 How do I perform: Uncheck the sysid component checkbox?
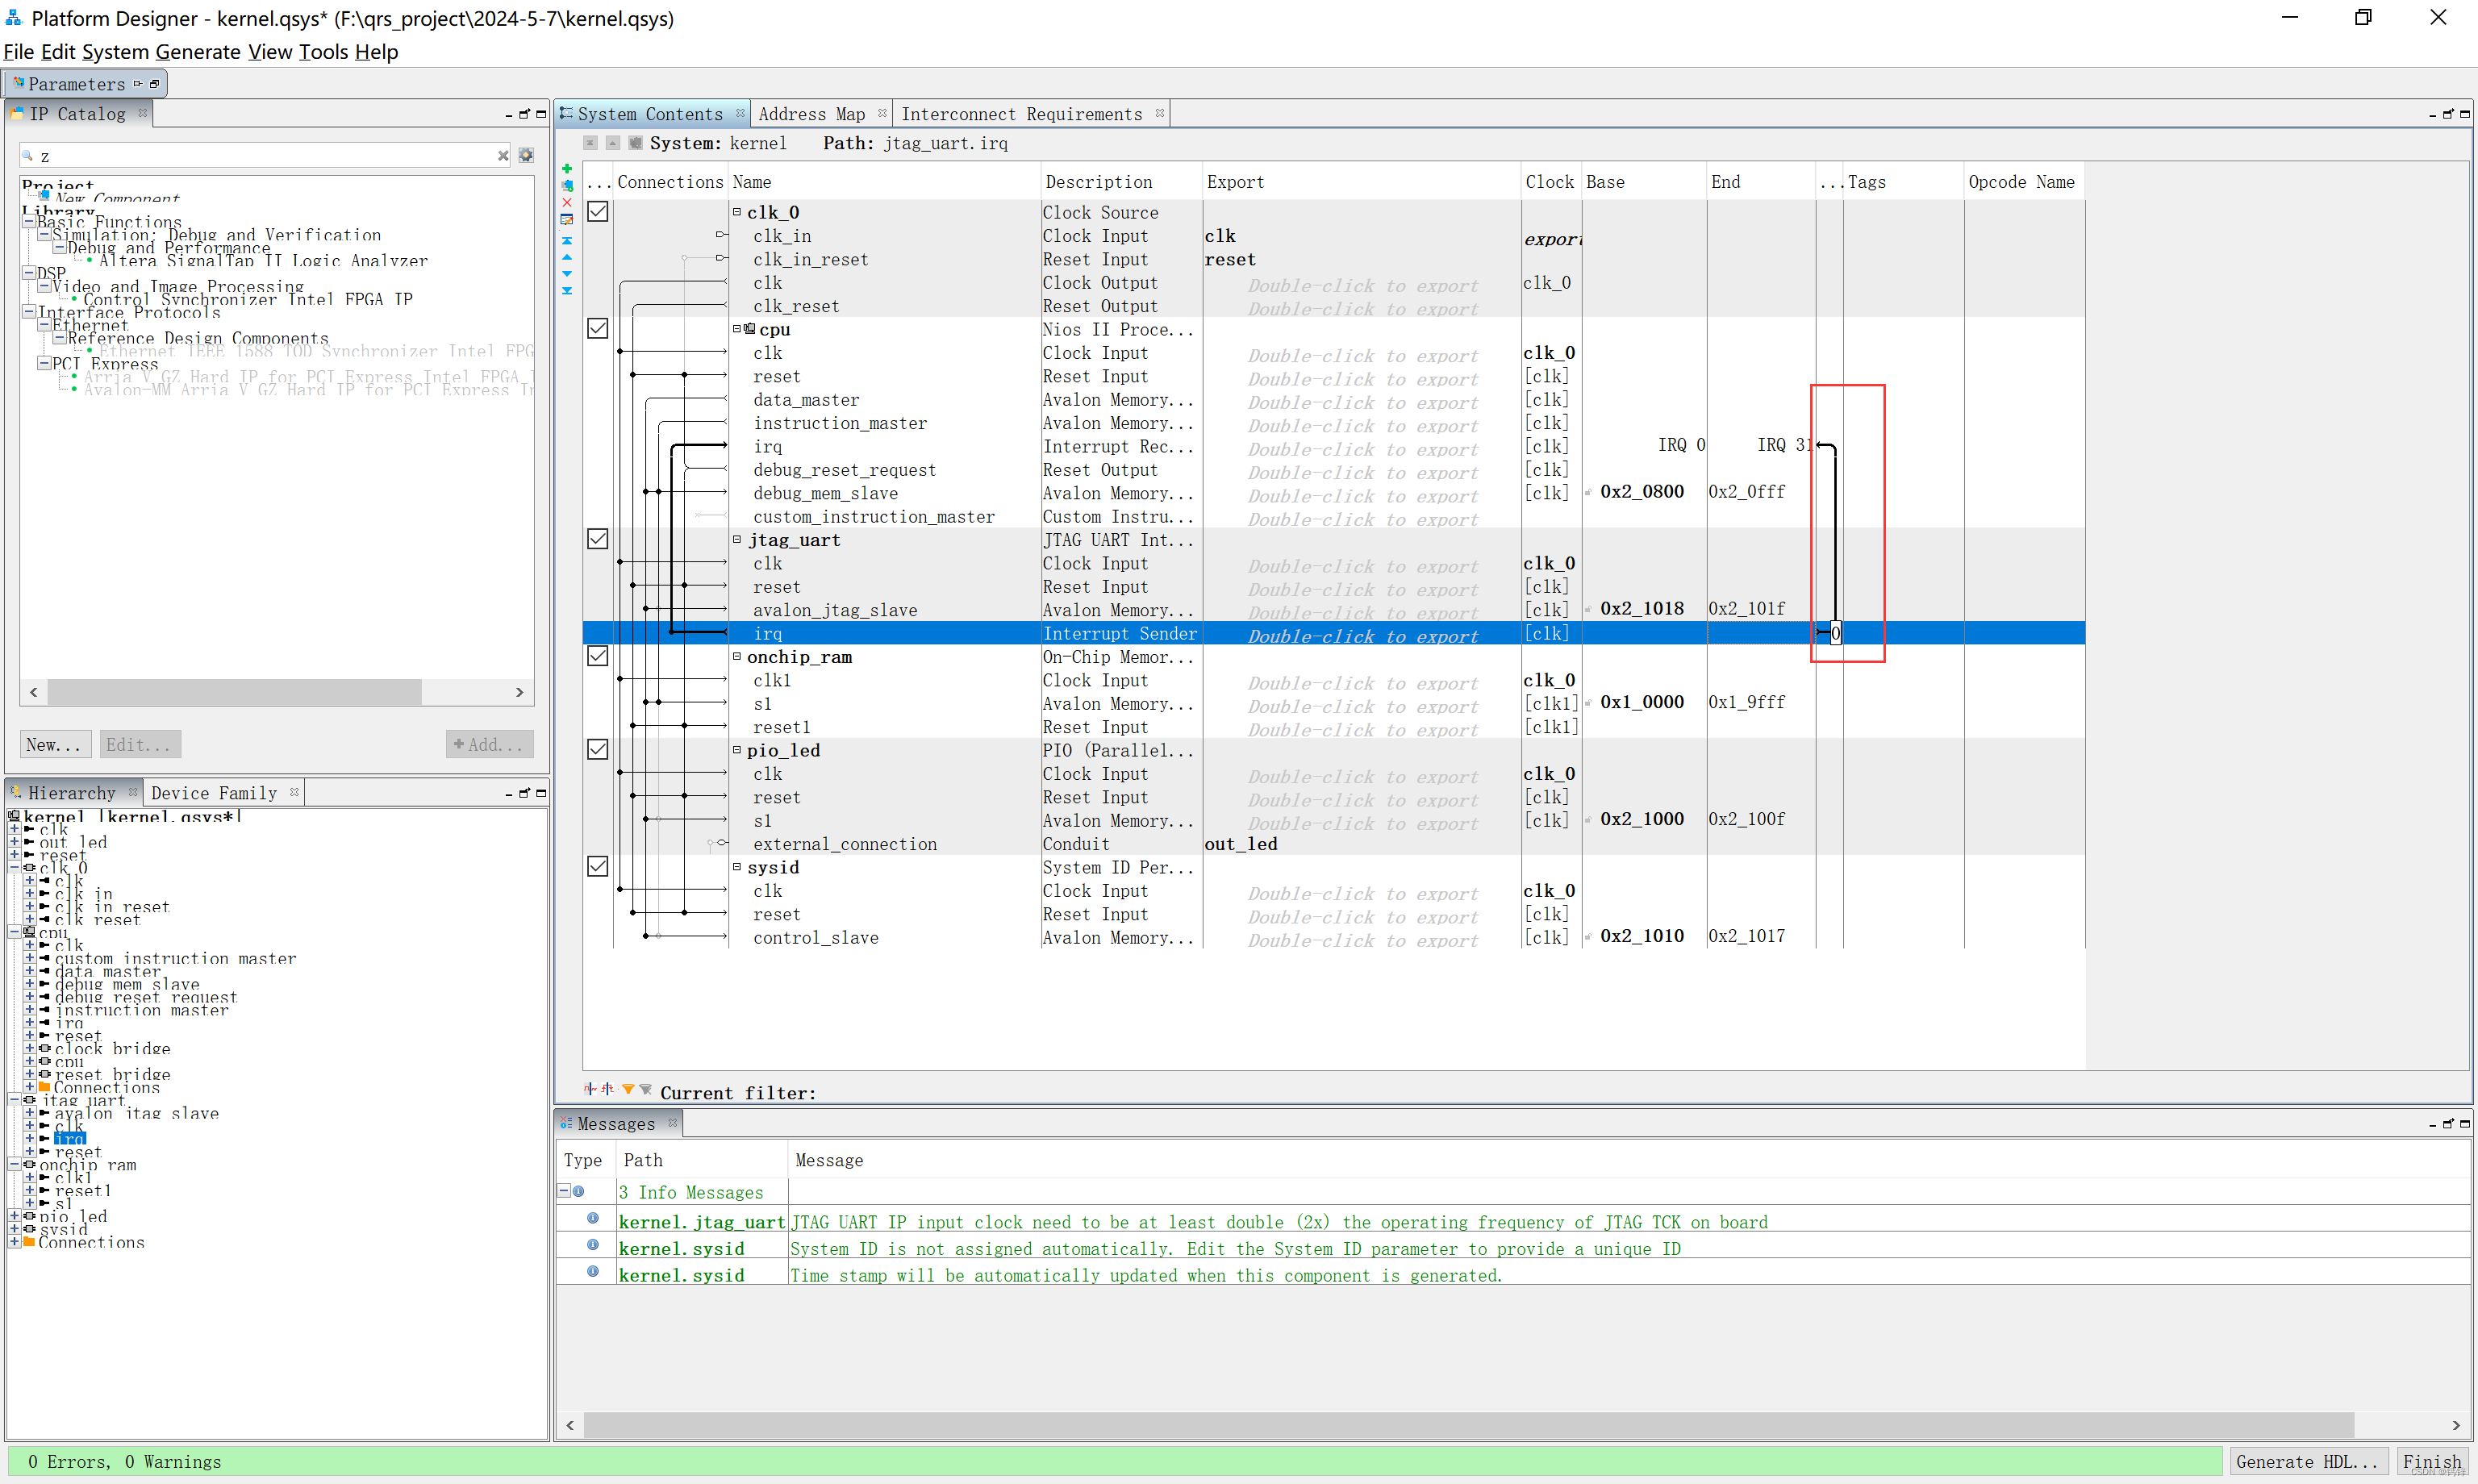coord(598,867)
